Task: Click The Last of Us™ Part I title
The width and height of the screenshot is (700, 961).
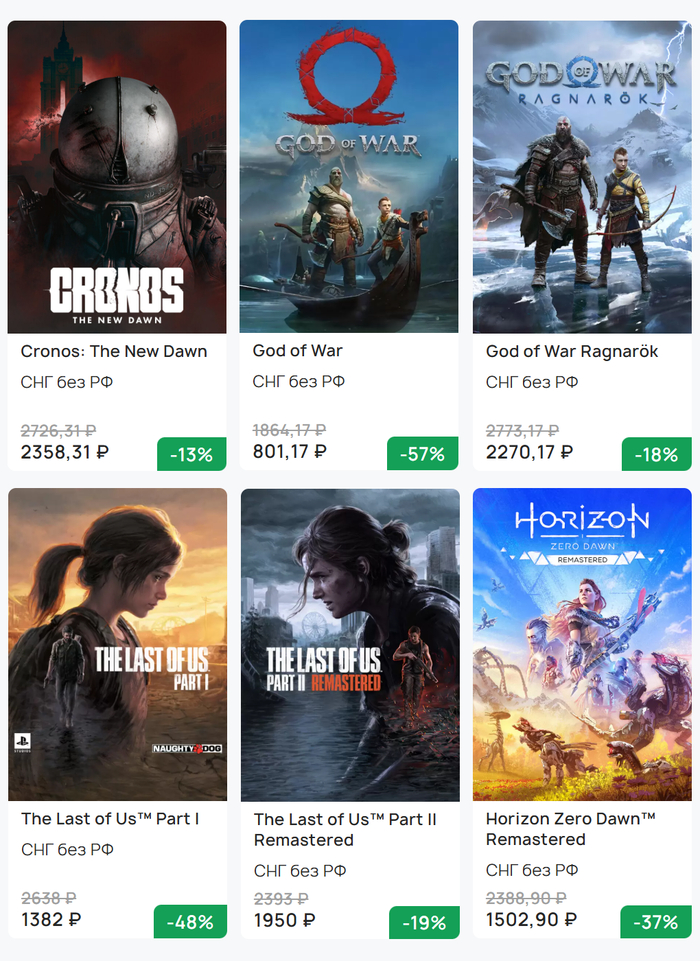Action: click(110, 819)
